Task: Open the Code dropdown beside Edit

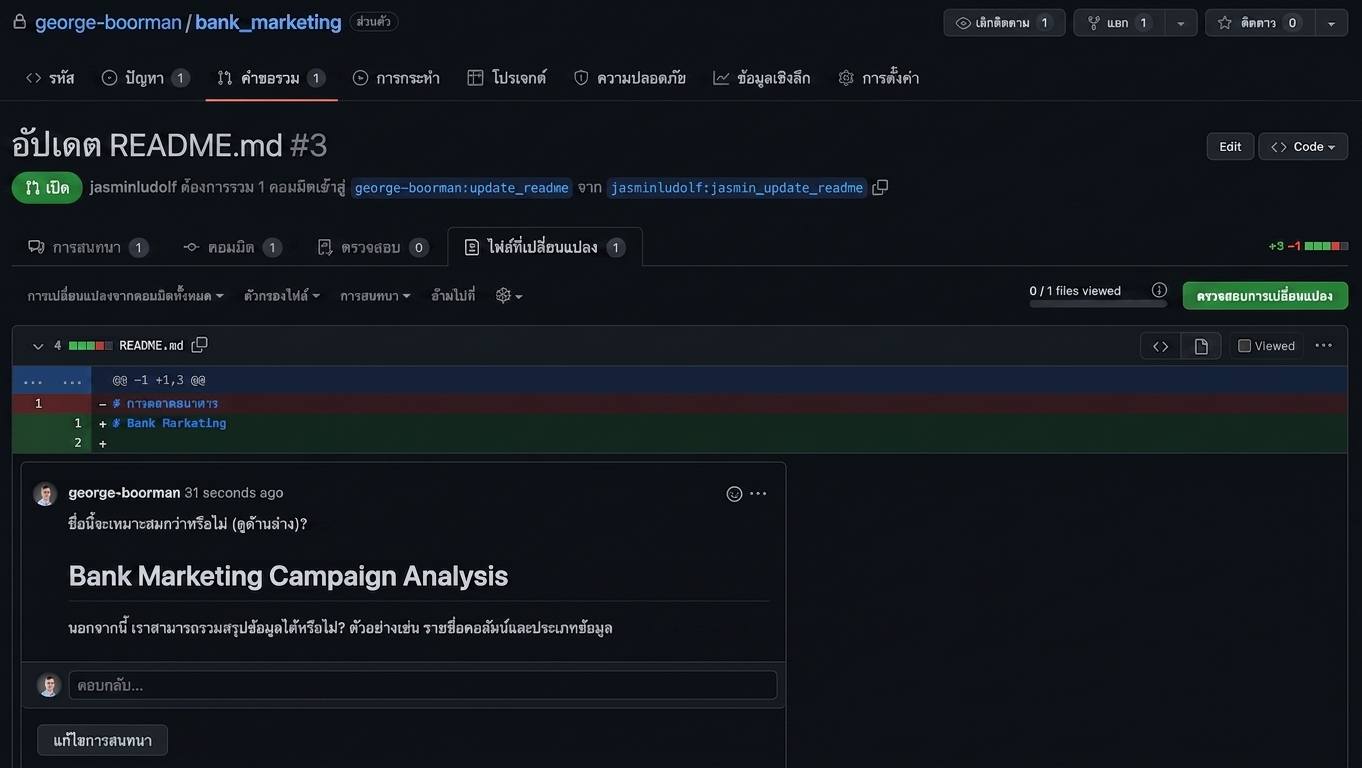Action: 1303,146
